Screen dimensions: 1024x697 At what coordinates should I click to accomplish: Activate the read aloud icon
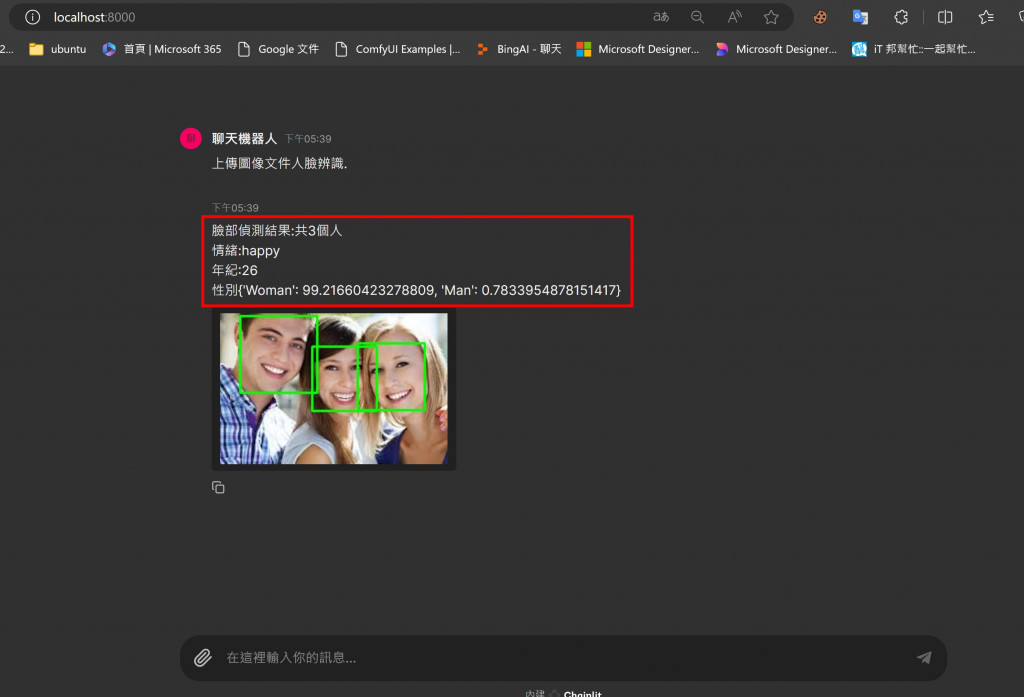click(734, 17)
